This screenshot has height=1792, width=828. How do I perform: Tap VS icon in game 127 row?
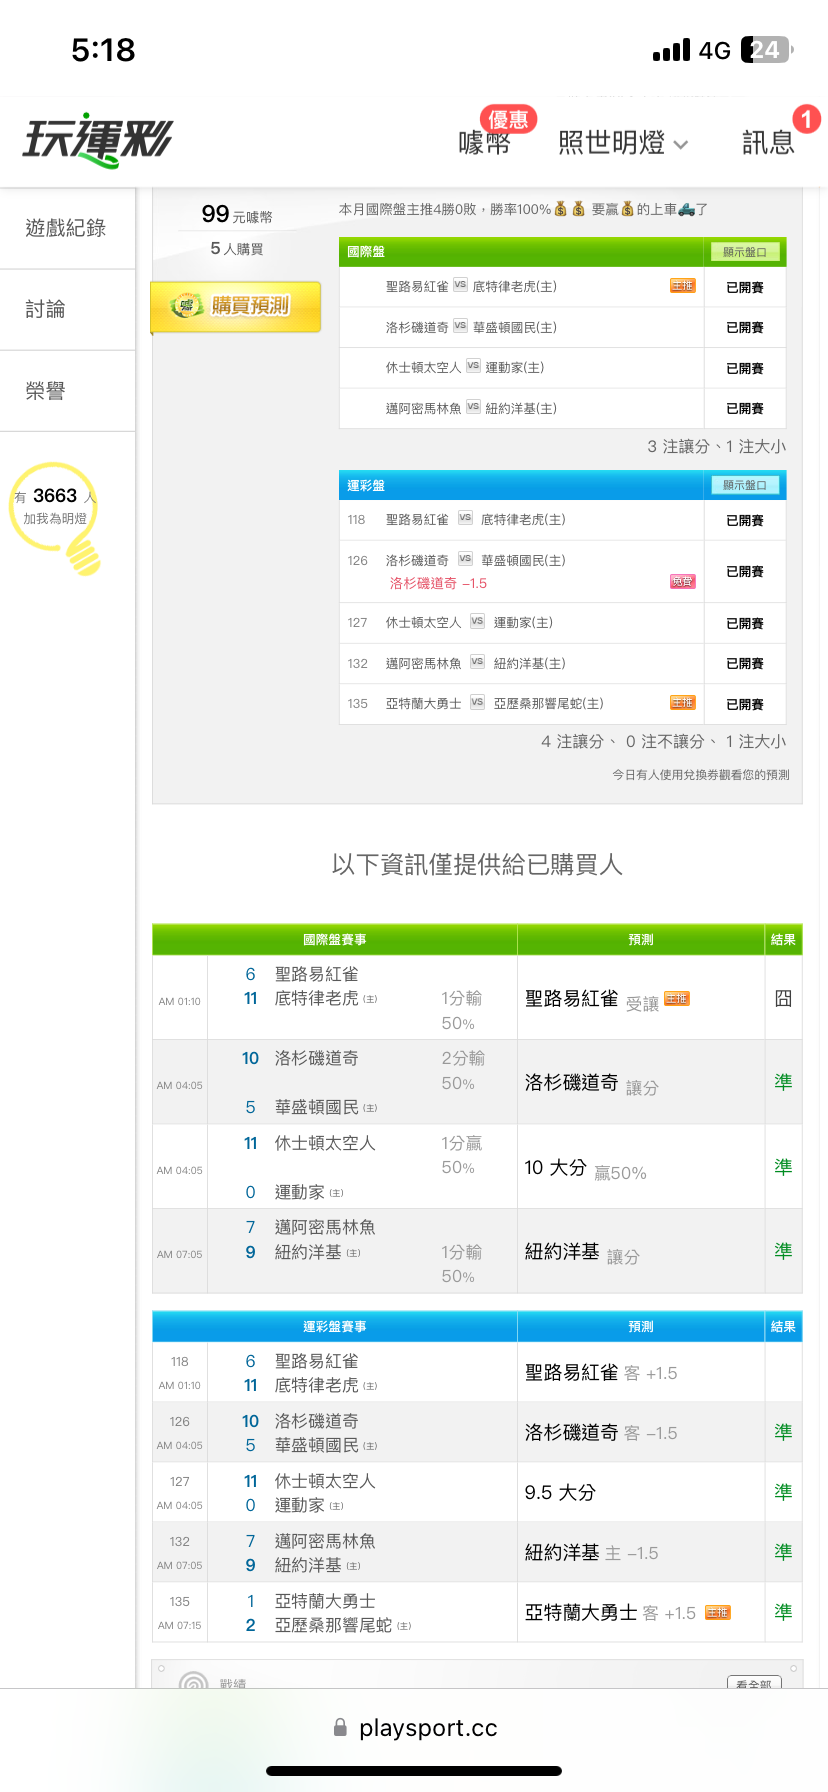click(x=477, y=621)
